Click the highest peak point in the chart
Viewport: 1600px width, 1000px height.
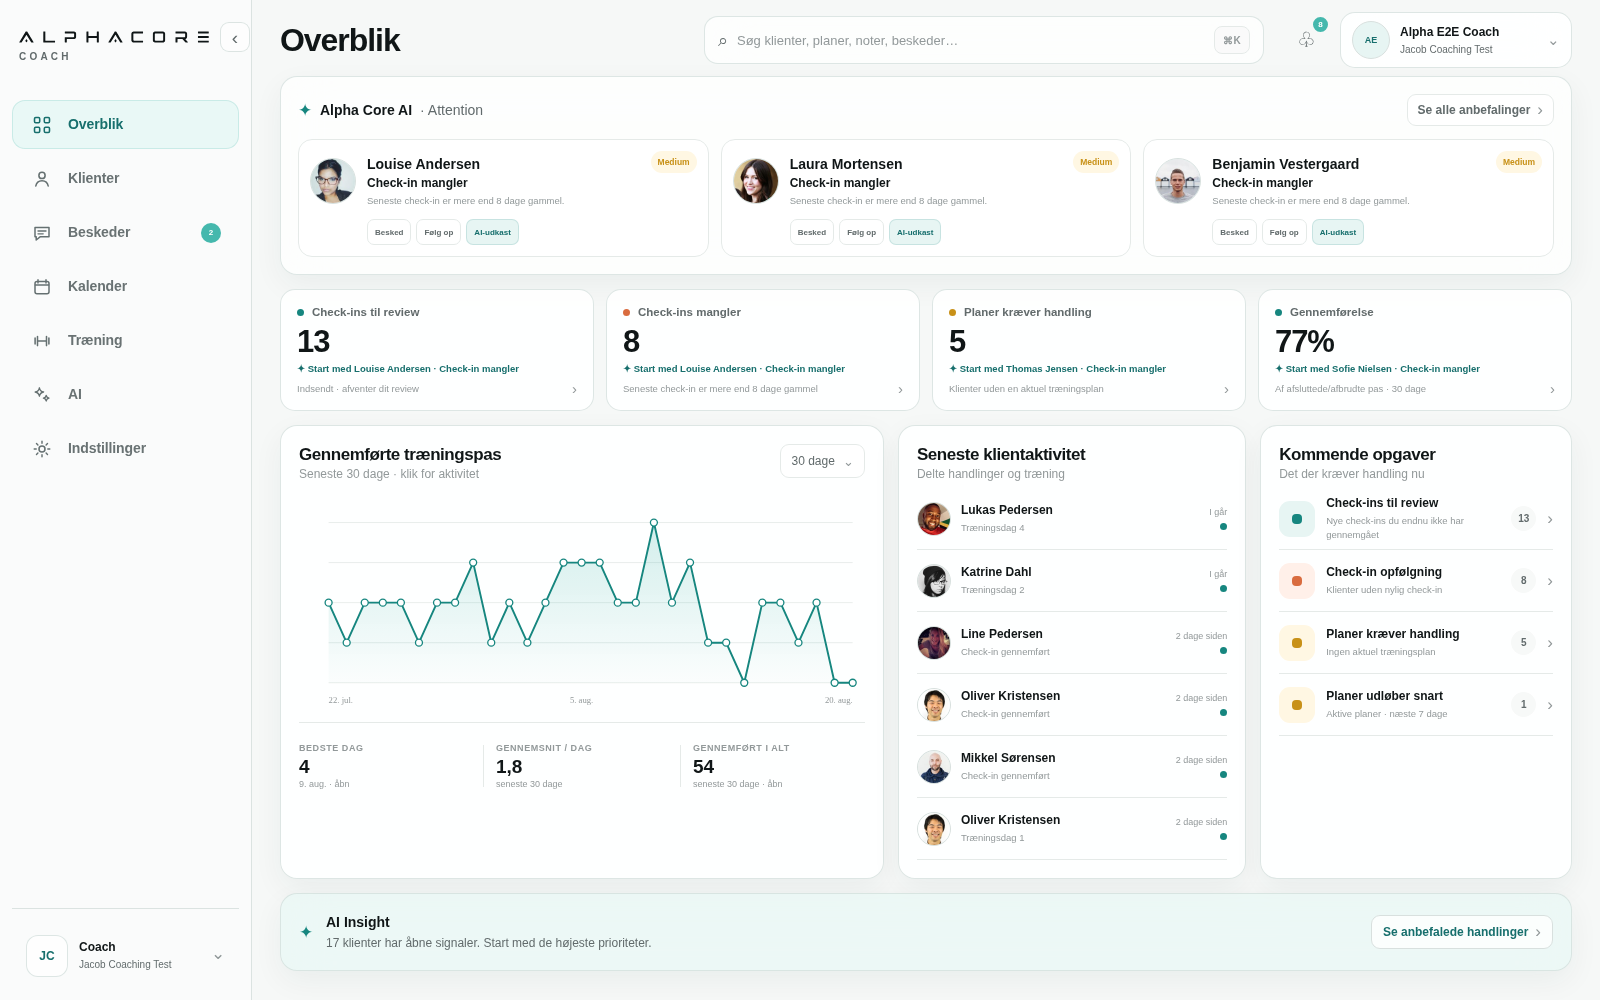654,522
